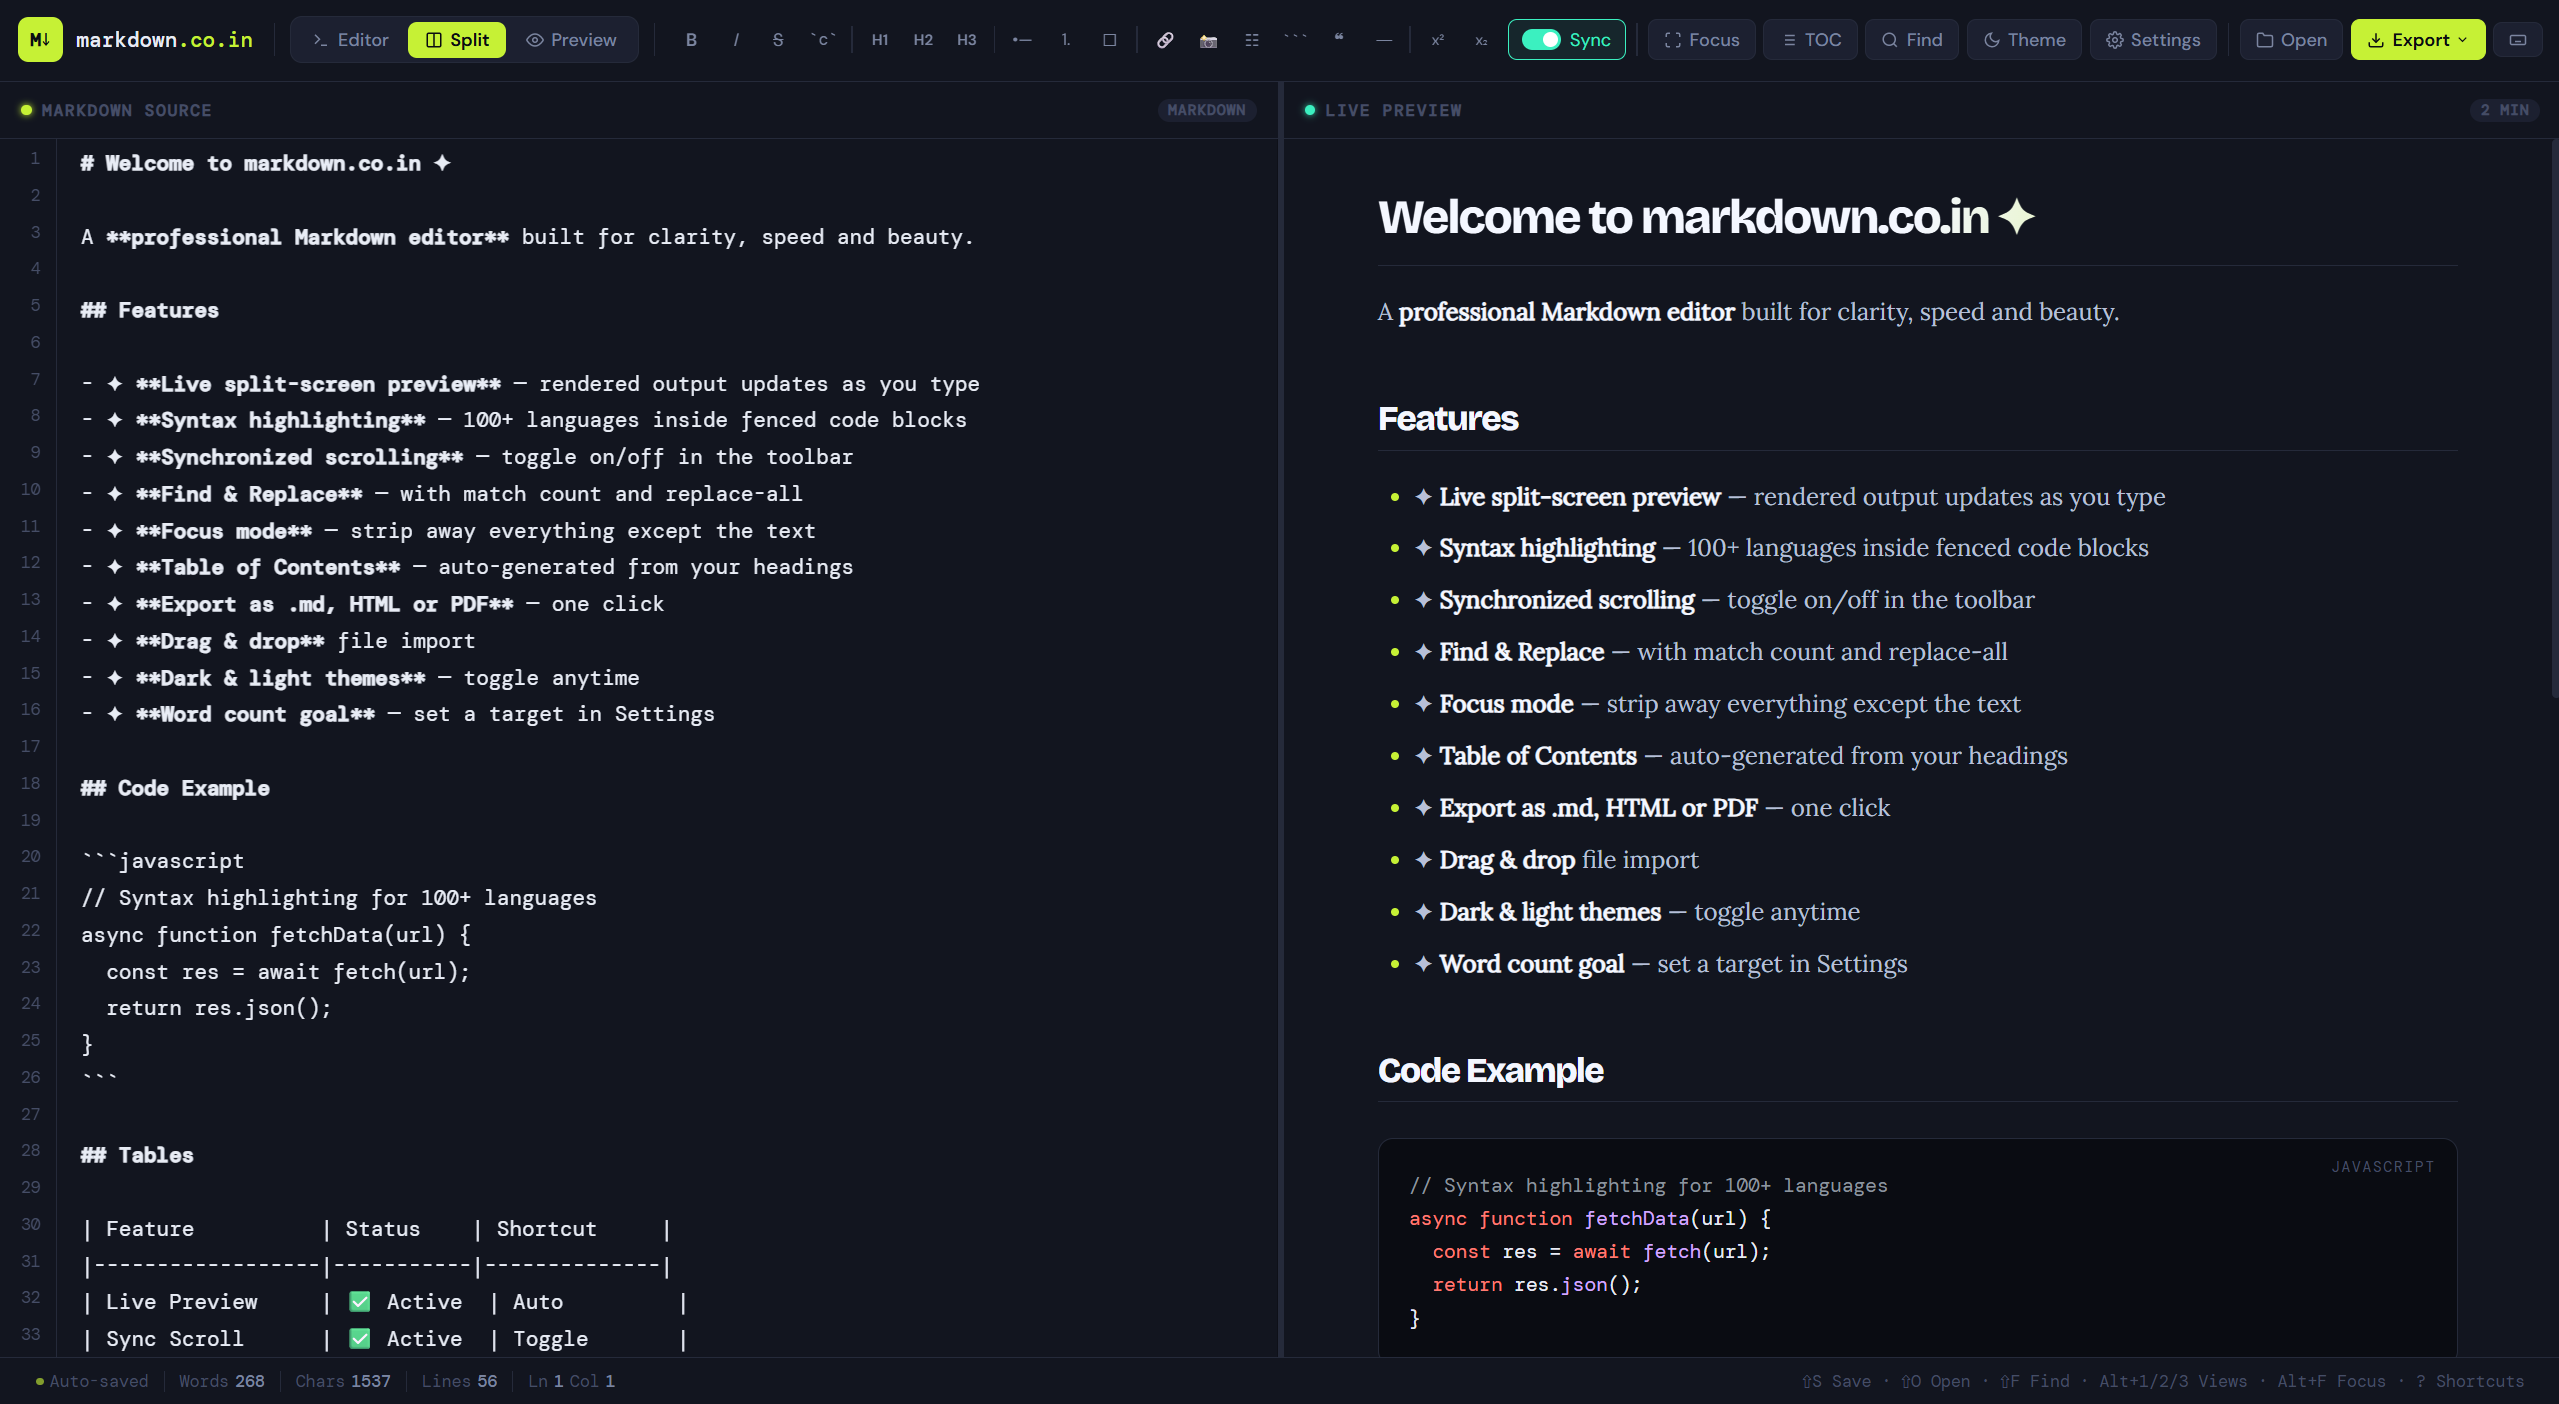Screen dimensions: 2559x1404
Task: Click the Alt+F Focus hint in status bar
Action: pyautogui.click(x=2331, y=1381)
